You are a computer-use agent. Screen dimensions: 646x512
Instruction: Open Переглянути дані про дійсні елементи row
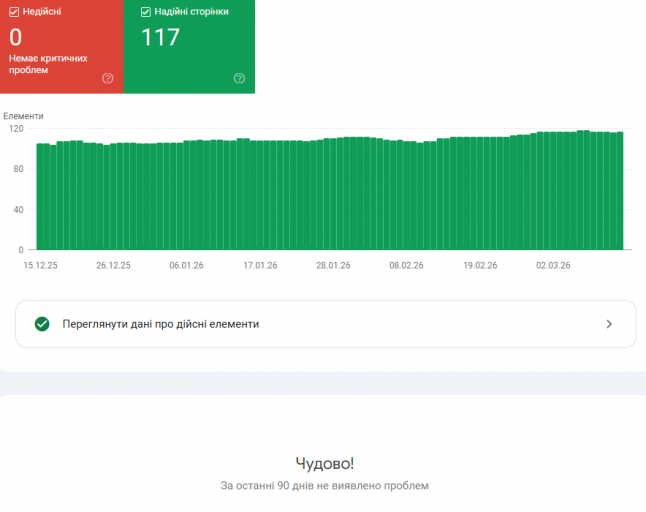[325, 324]
